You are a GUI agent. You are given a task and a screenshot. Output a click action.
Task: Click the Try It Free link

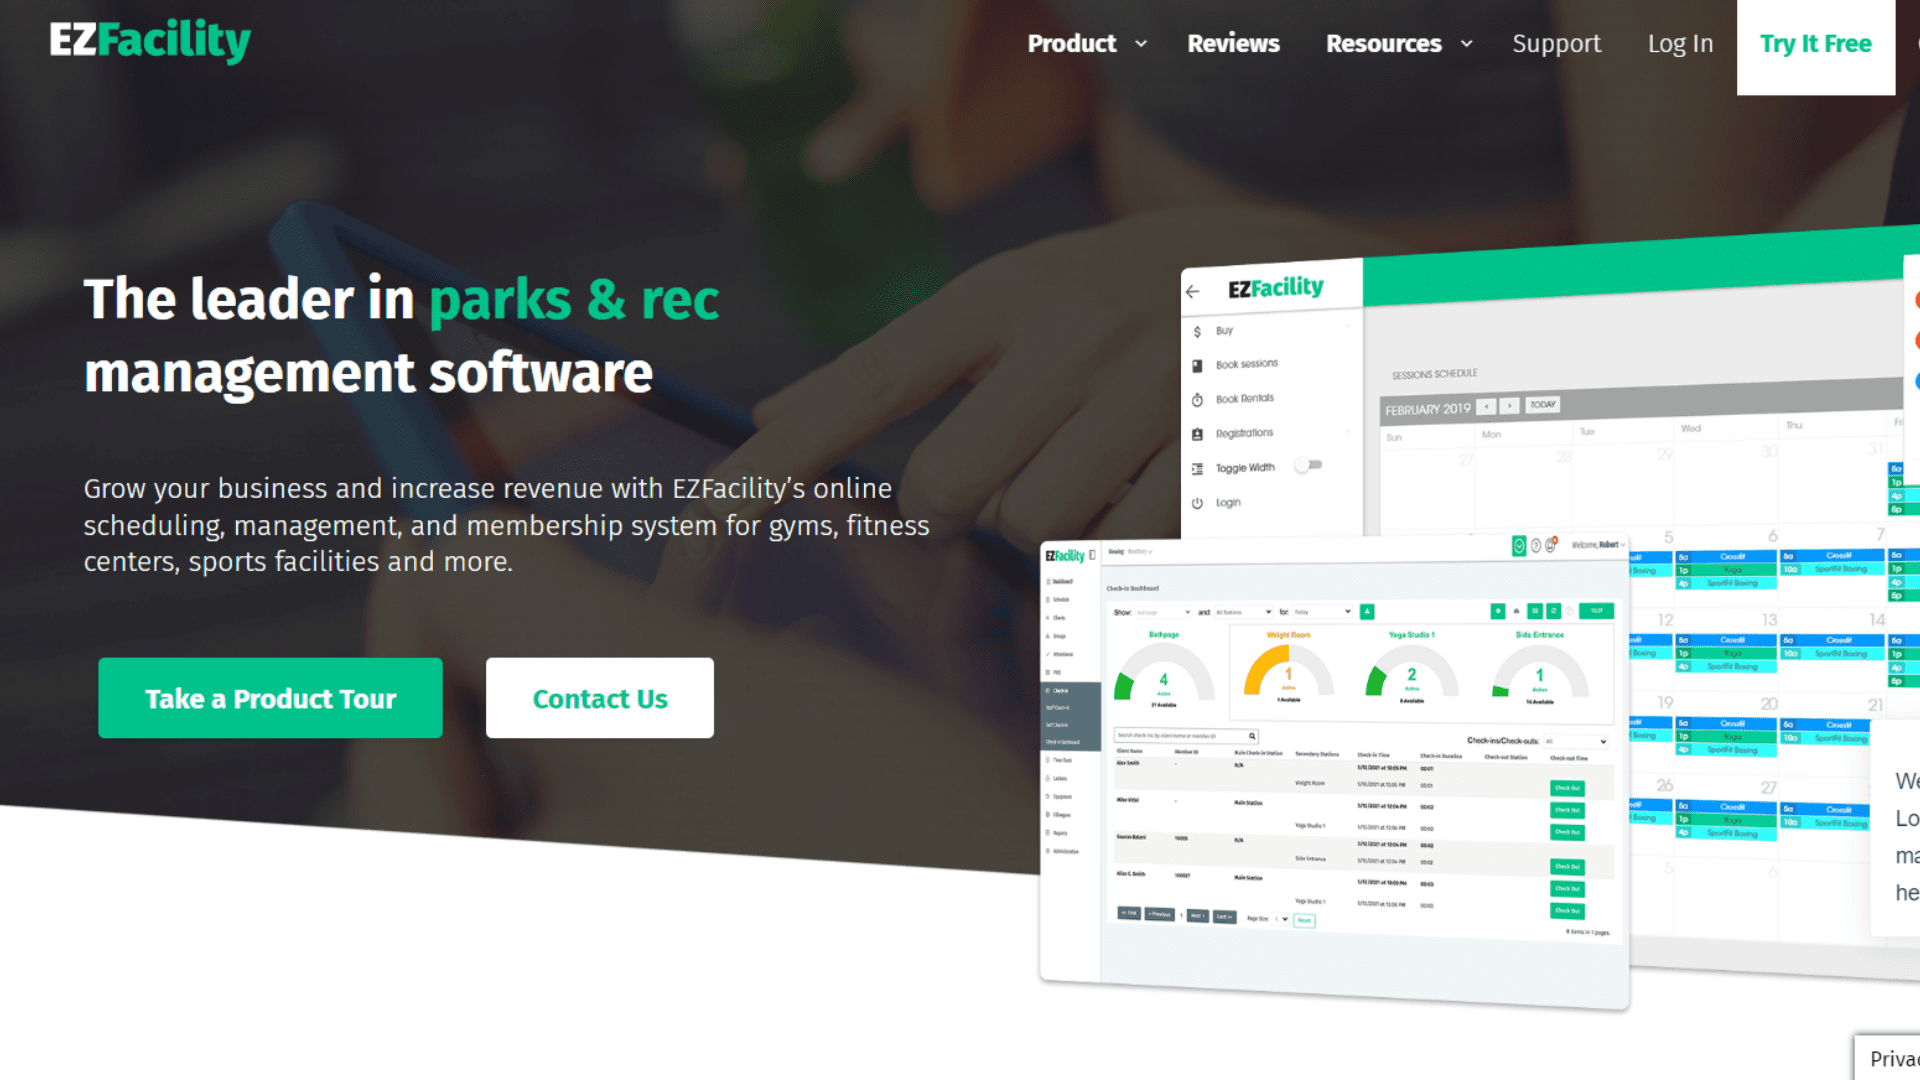point(1815,43)
